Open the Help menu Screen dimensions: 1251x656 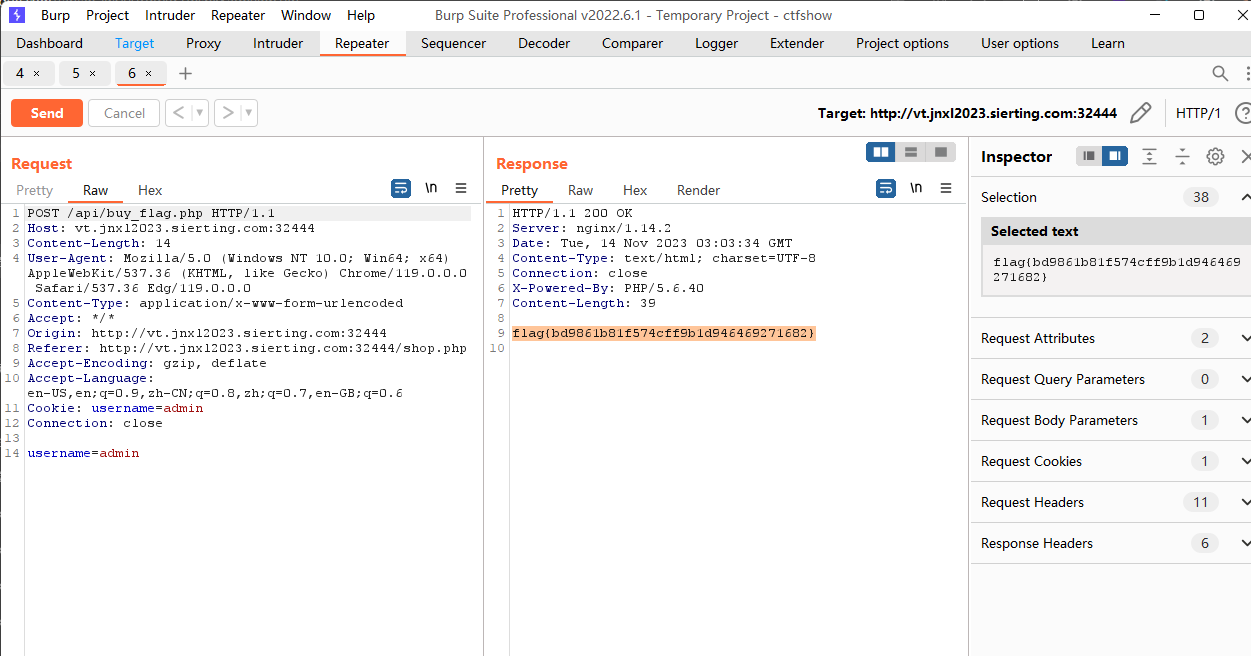click(x=361, y=15)
